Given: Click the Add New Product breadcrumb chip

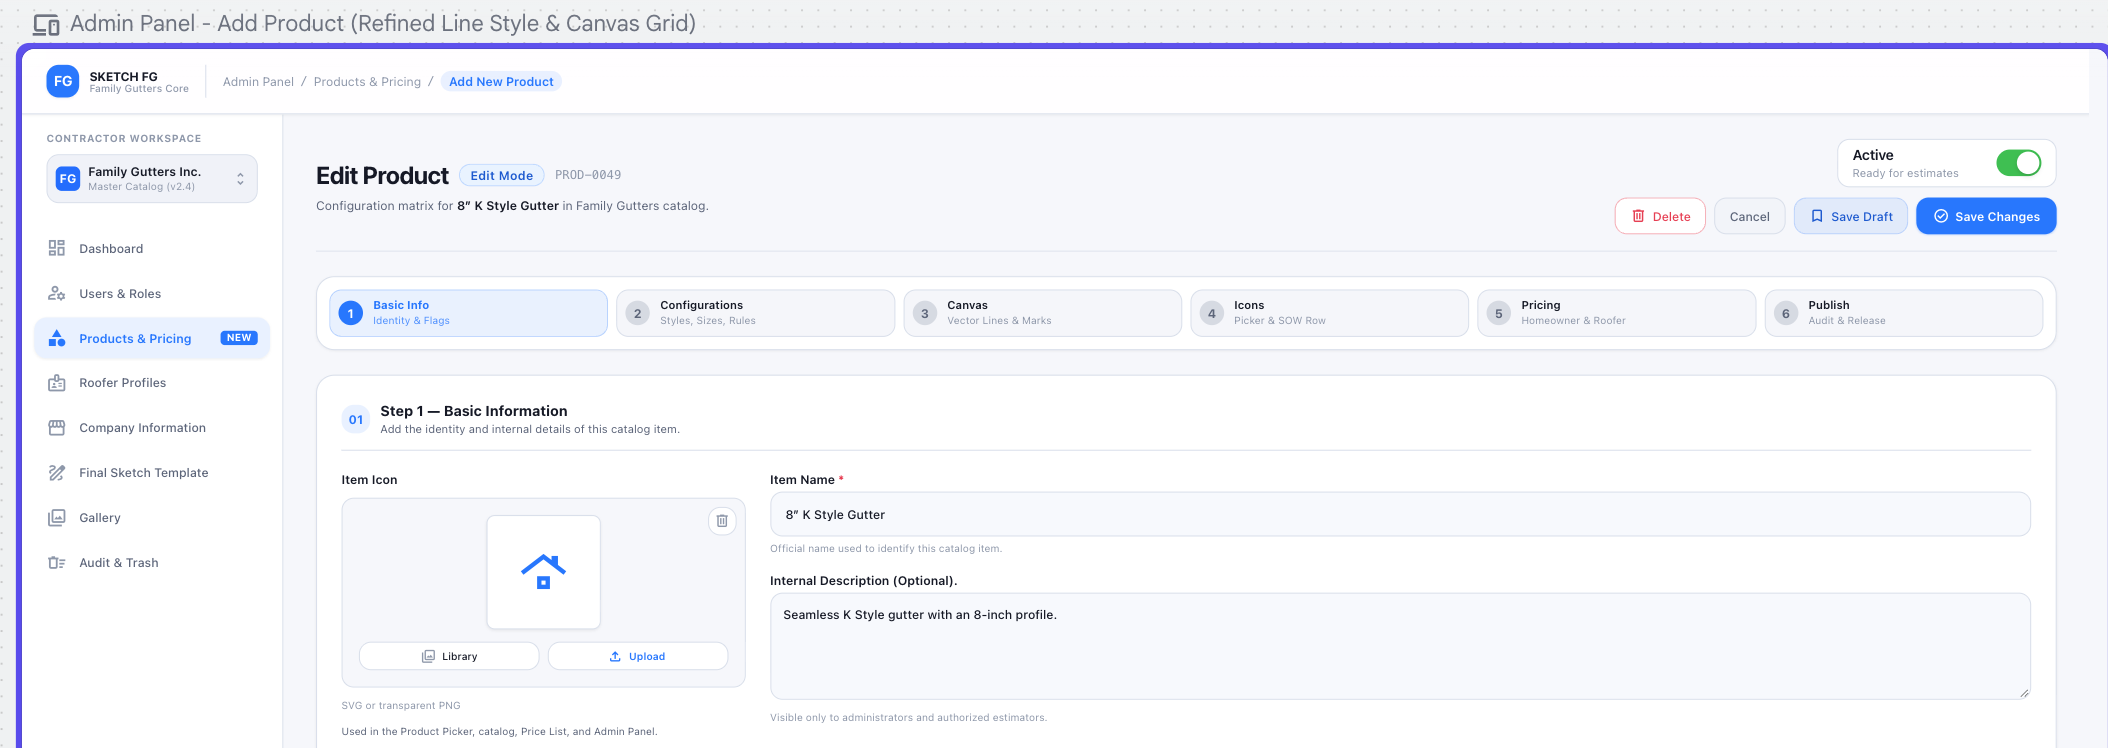Looking at the screenshot, I should click(x=501, y=82).
